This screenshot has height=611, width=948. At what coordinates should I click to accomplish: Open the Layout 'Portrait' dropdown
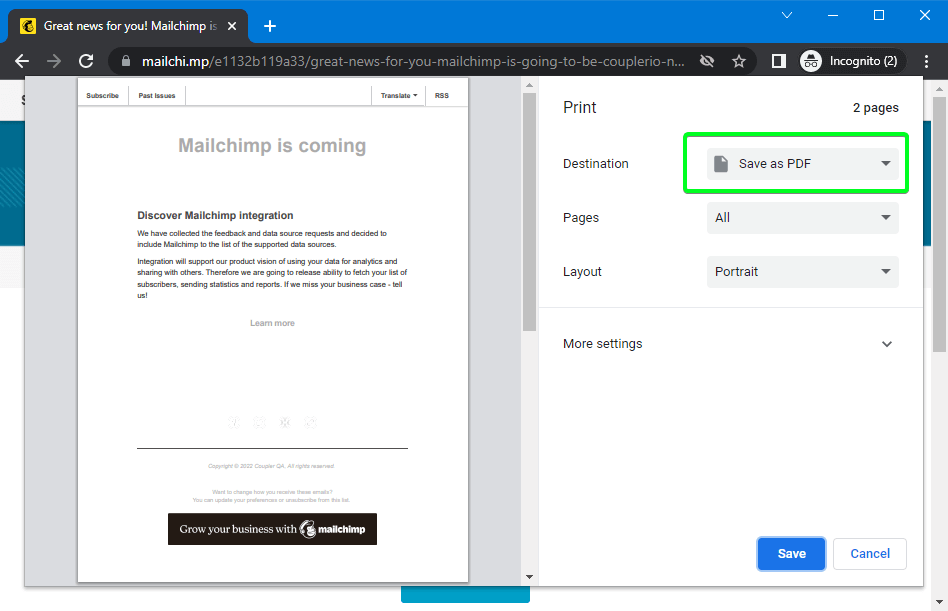802,272
